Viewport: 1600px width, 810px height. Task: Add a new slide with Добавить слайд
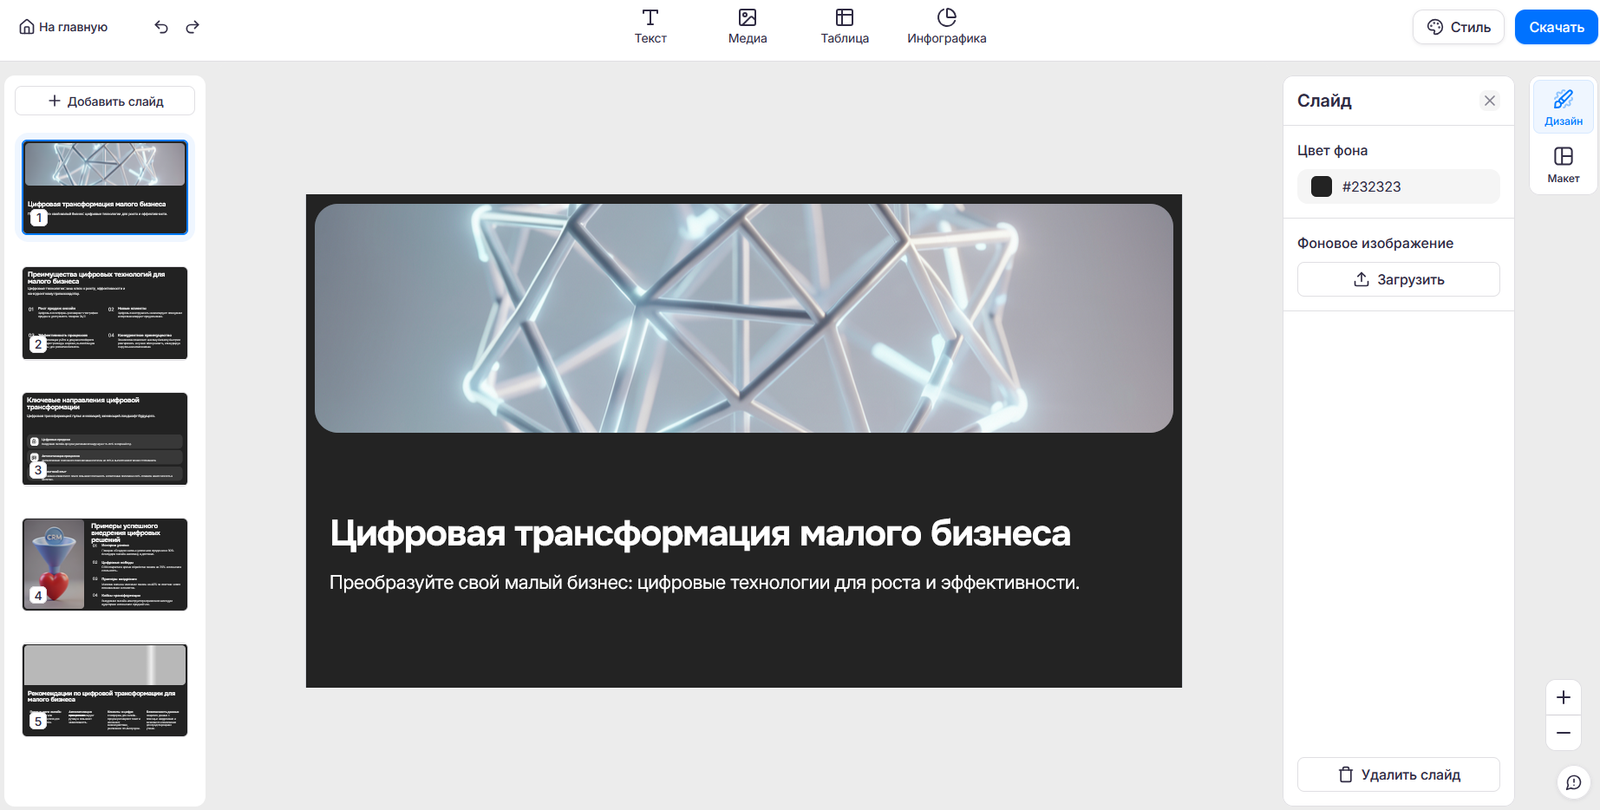coord(105,101)
